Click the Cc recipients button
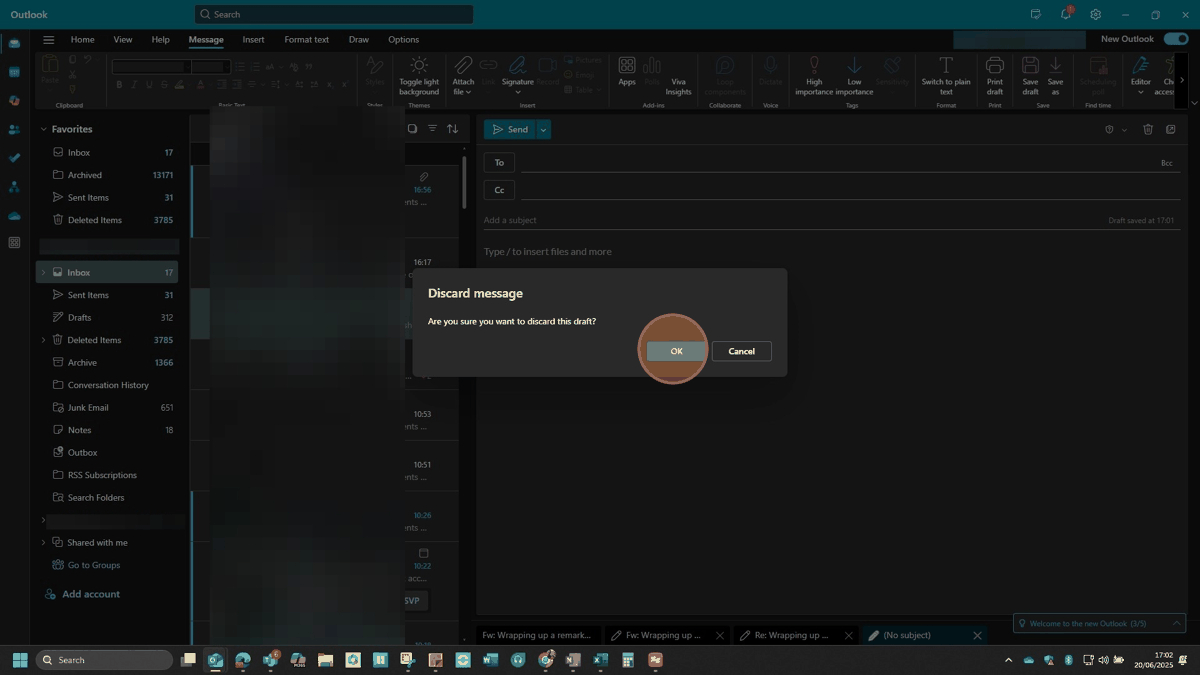 click(x=499, y=190)
